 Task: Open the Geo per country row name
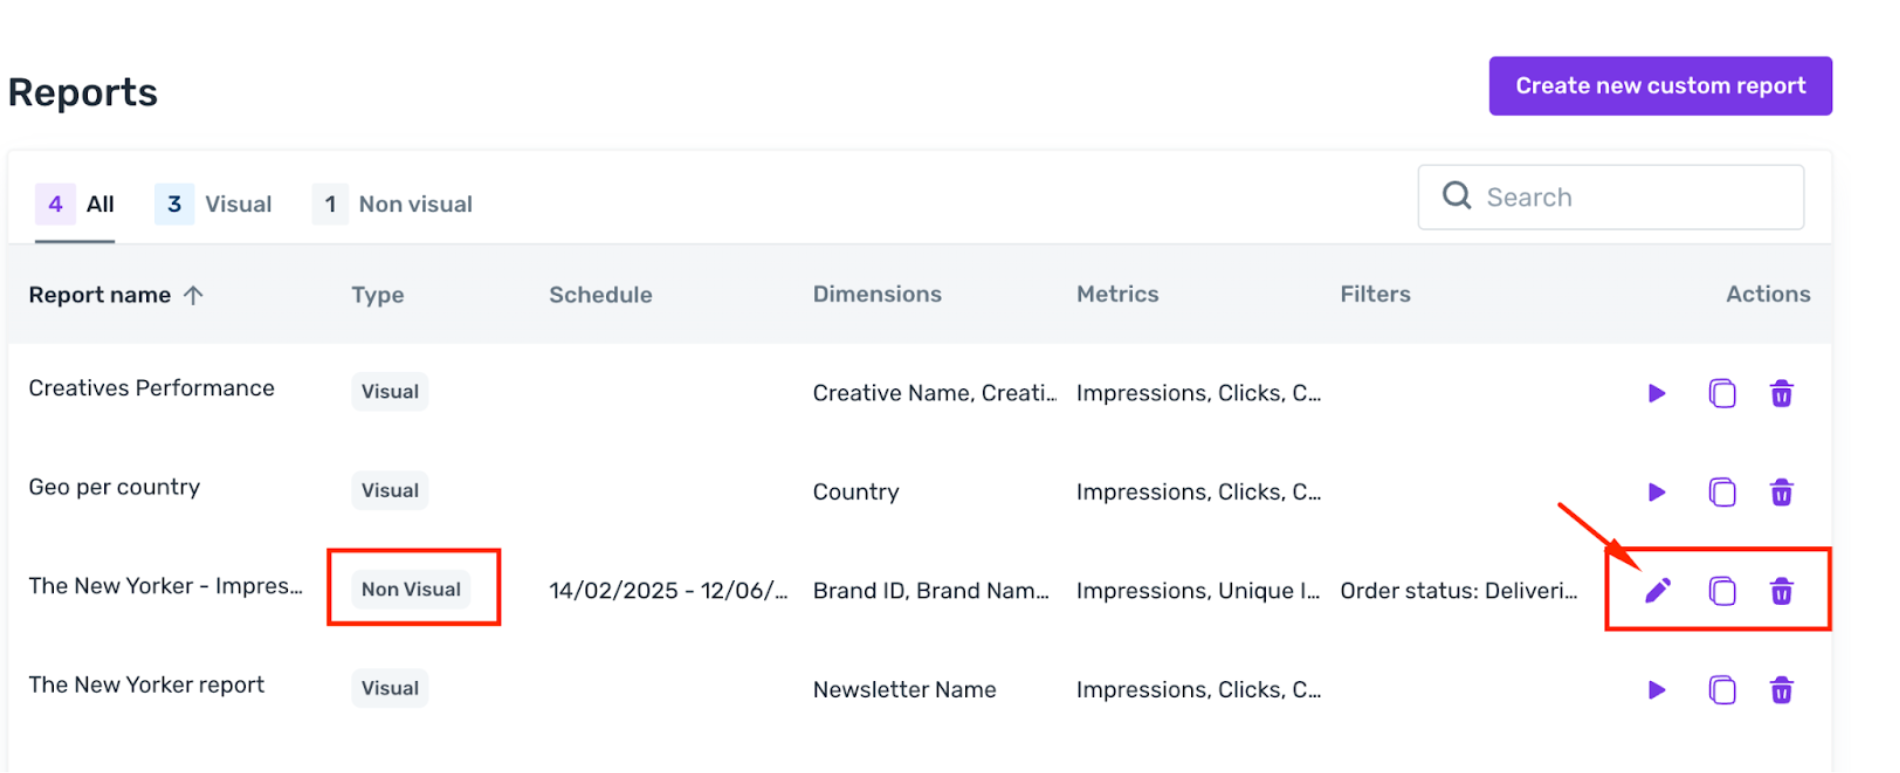[114, 487]
